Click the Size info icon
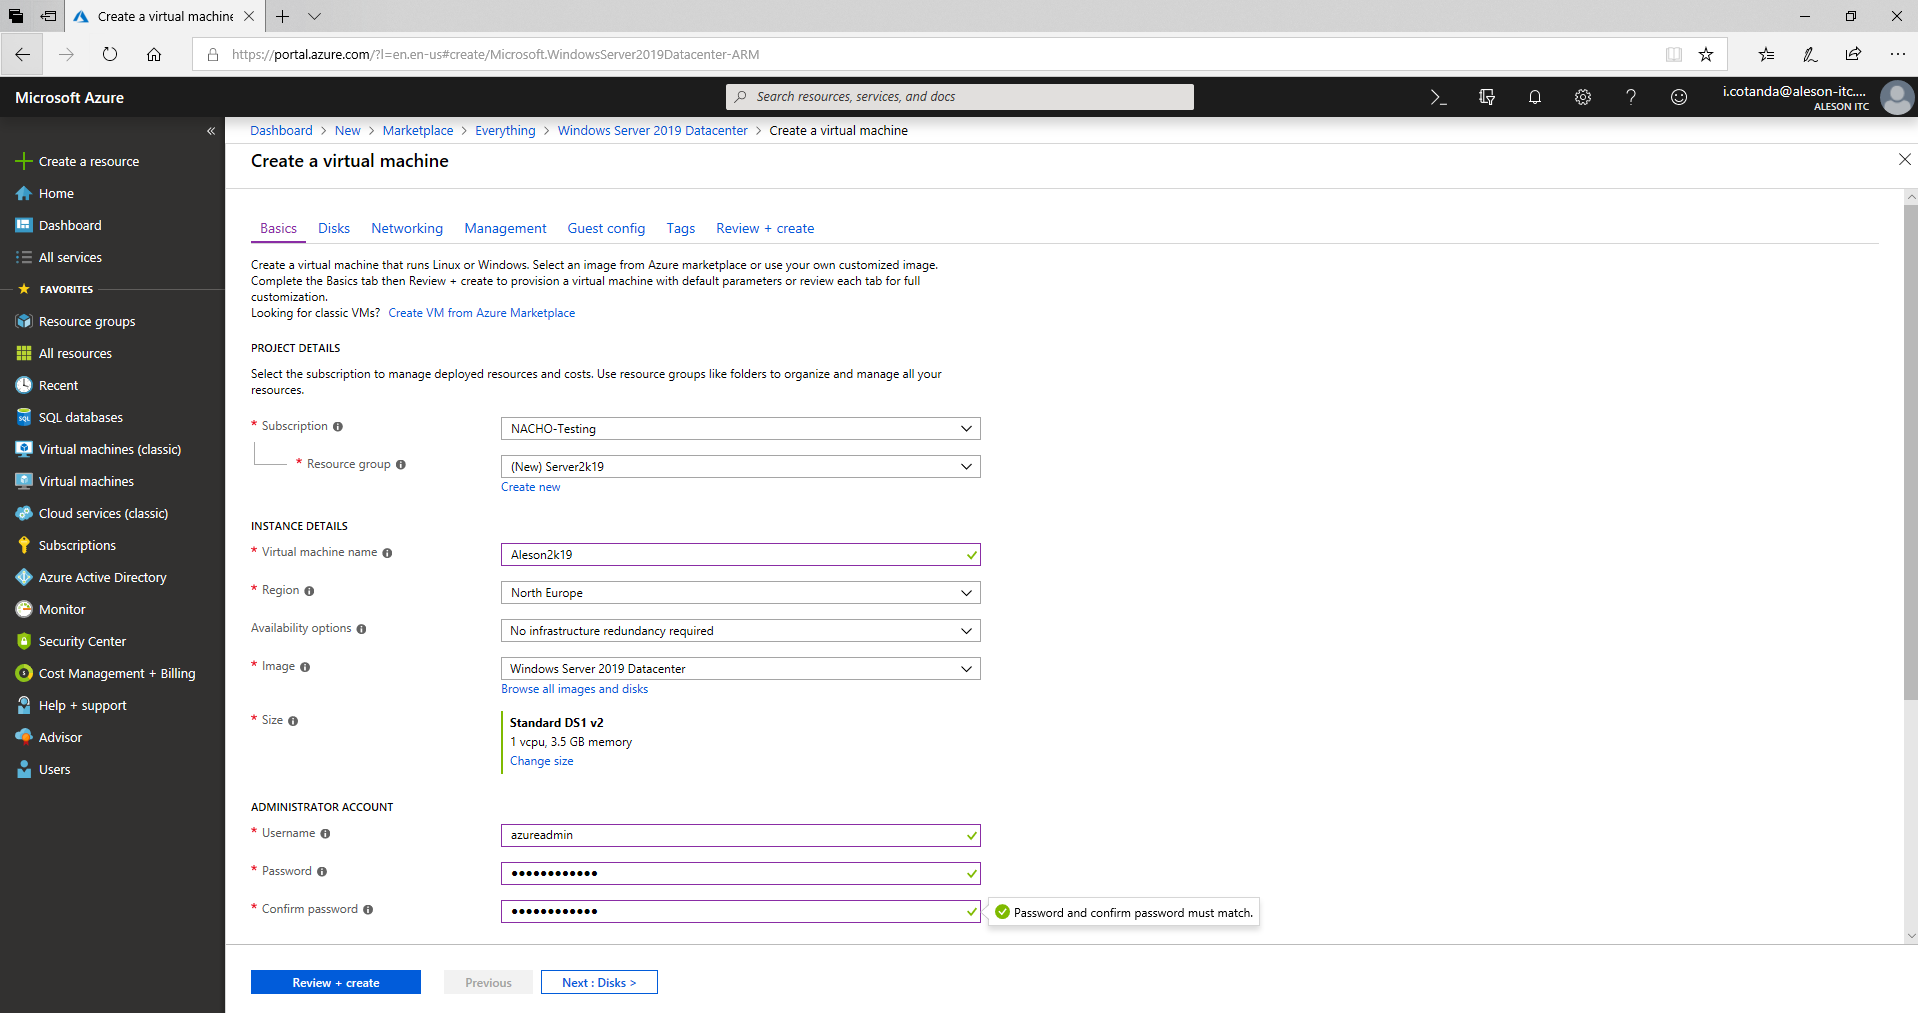 click(293, 721)
